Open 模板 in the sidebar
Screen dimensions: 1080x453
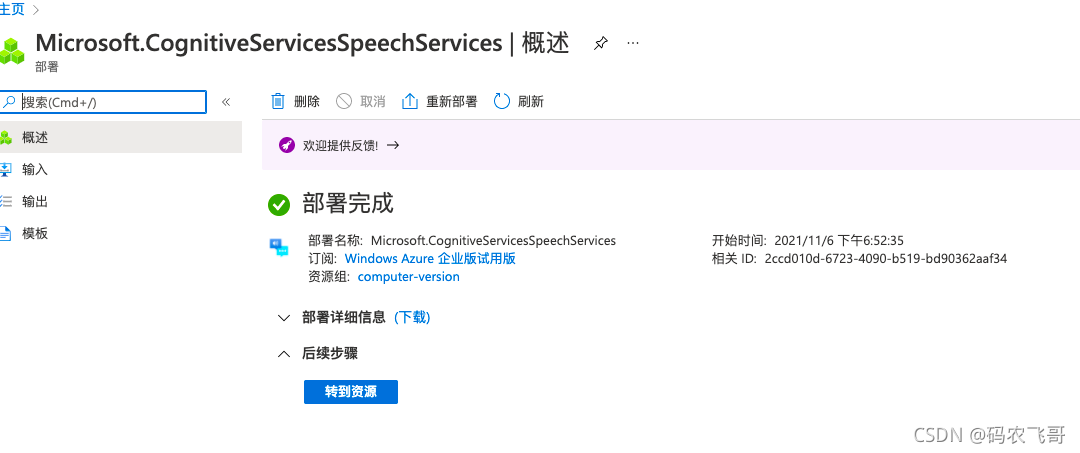35,233
